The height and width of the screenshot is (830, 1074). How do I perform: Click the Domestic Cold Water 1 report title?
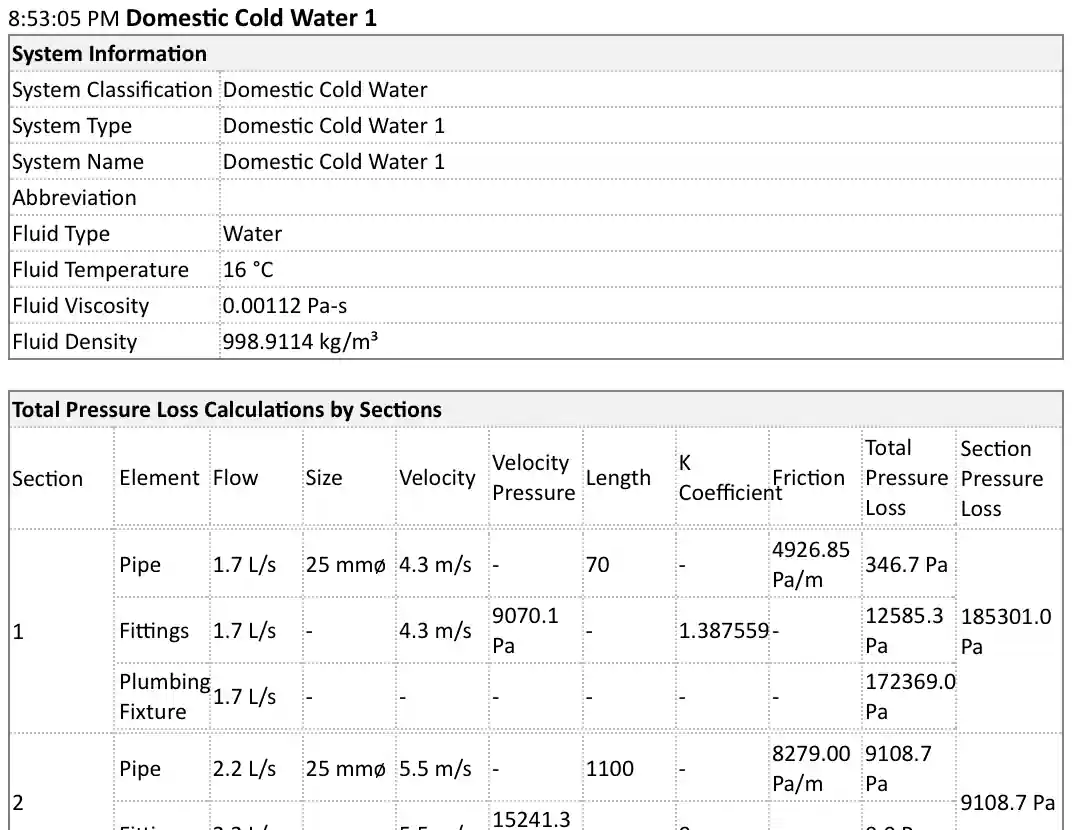click(251, 18)
